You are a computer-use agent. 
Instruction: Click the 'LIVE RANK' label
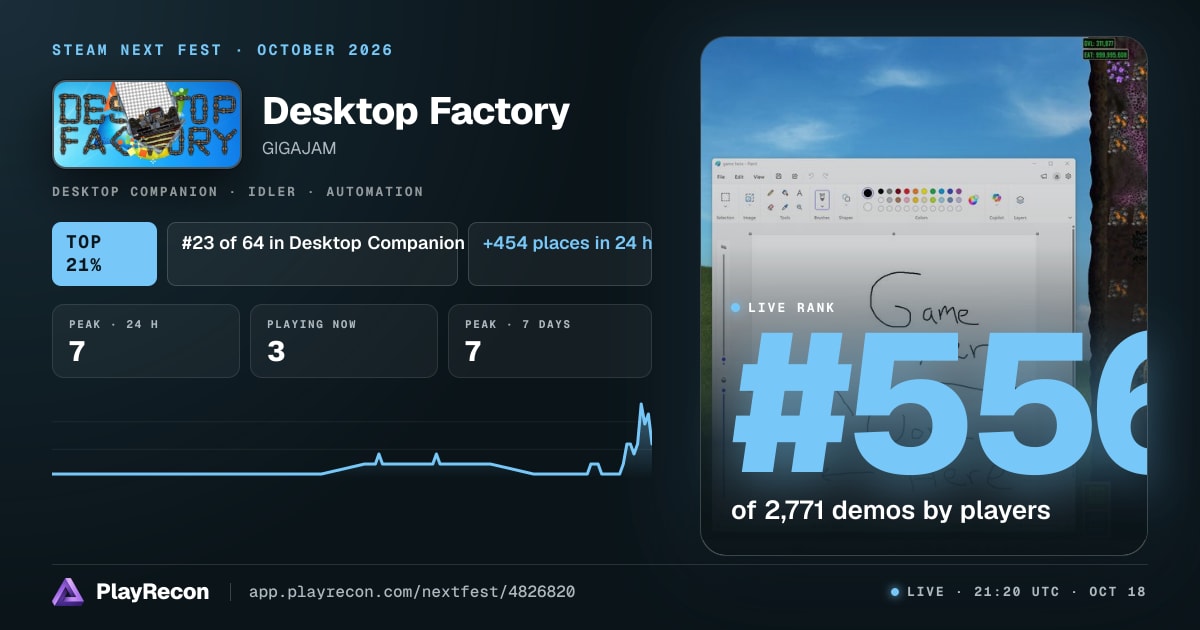(790, 308)
